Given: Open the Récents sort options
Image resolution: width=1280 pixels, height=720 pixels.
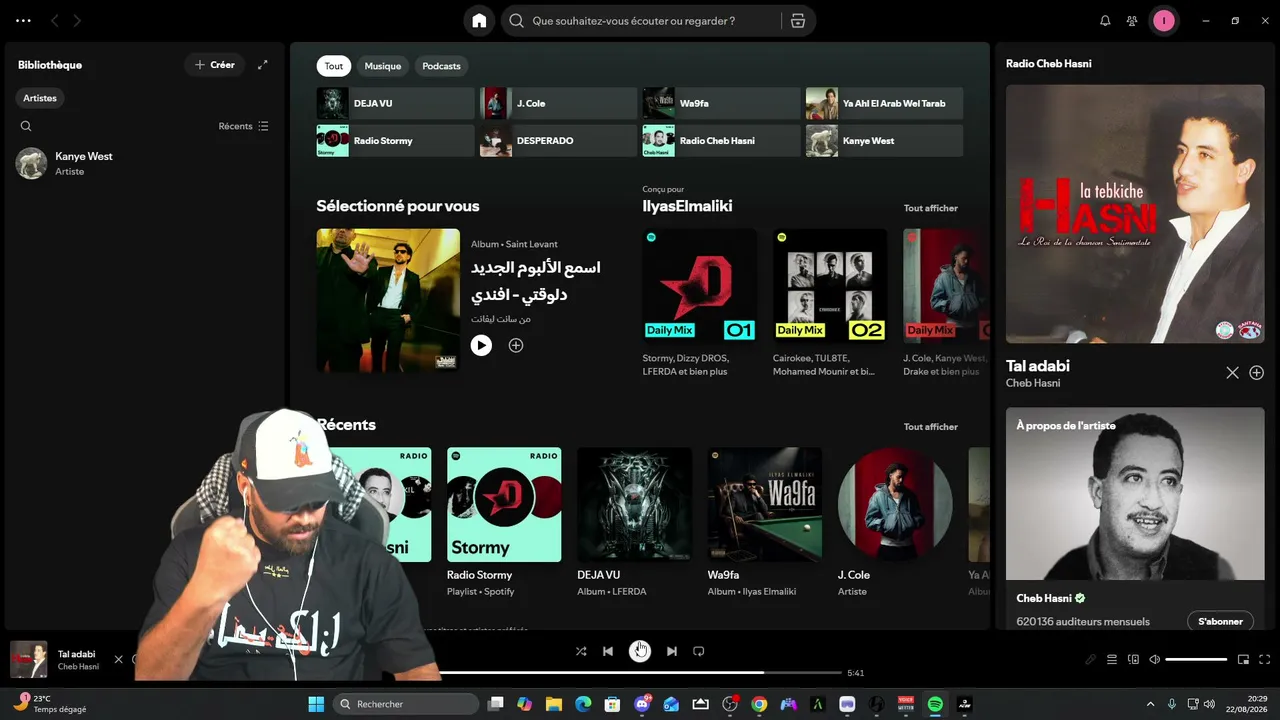Looking at the screenshot, I should click(244, 126).
